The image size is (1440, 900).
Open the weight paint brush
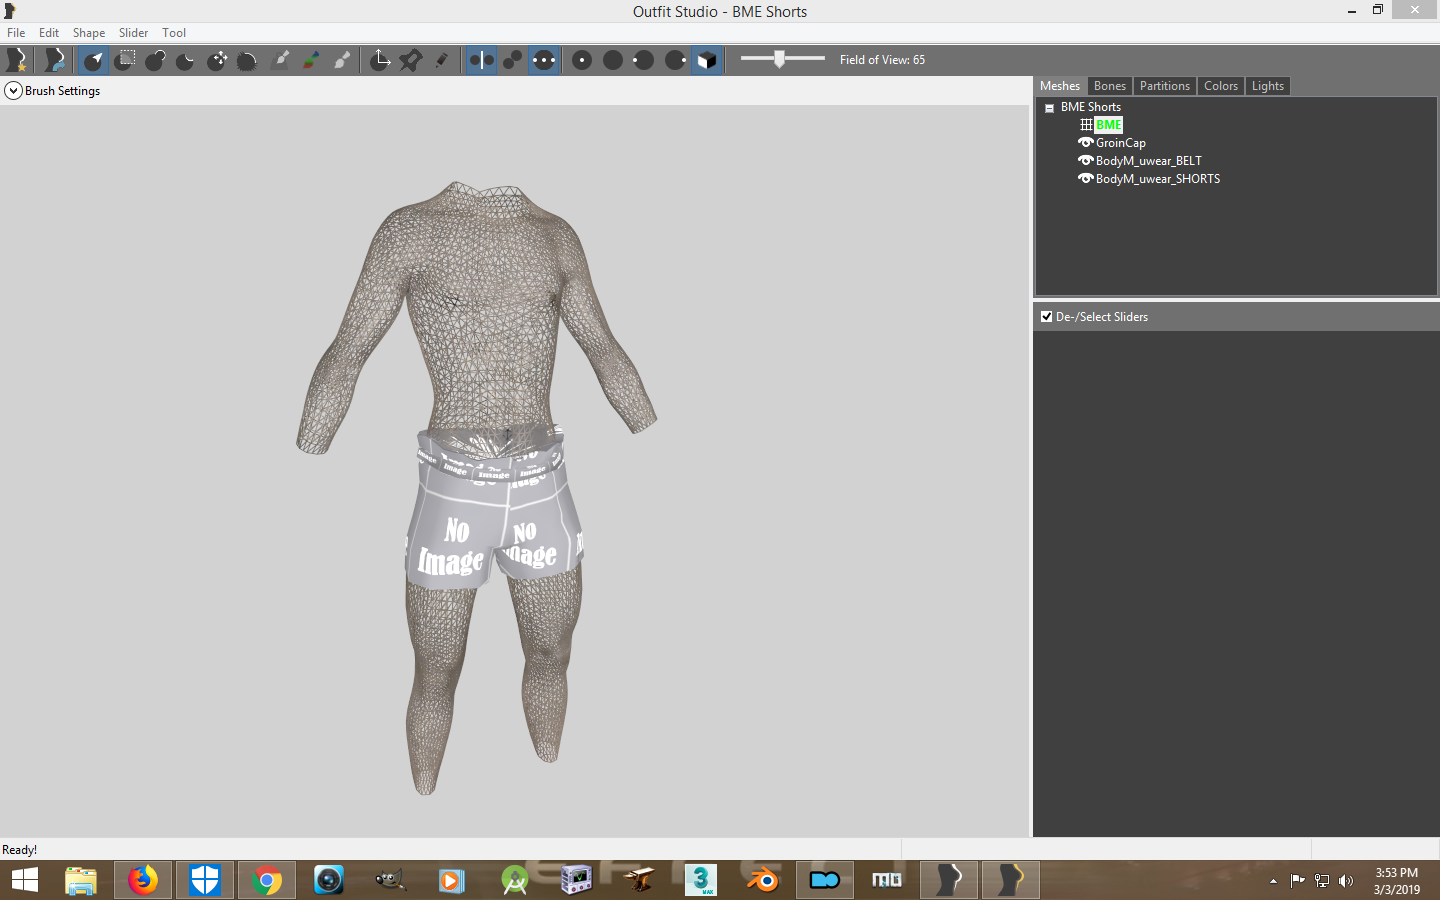281,60
